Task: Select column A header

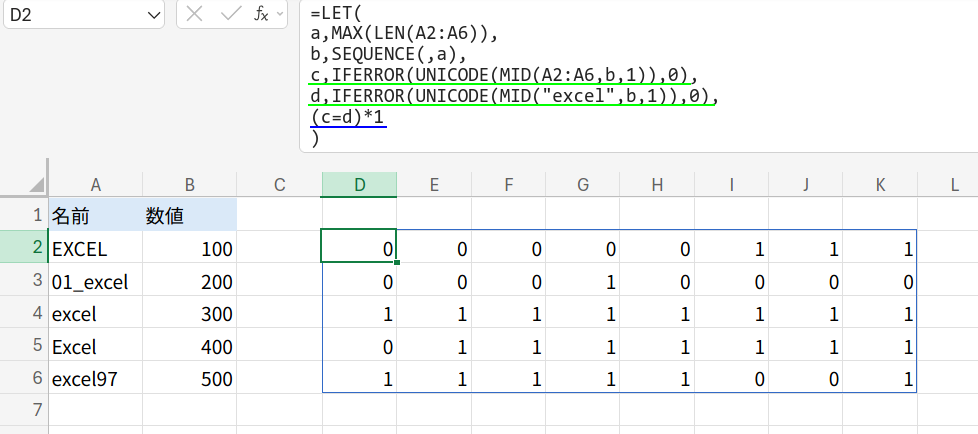Action: 95,184
